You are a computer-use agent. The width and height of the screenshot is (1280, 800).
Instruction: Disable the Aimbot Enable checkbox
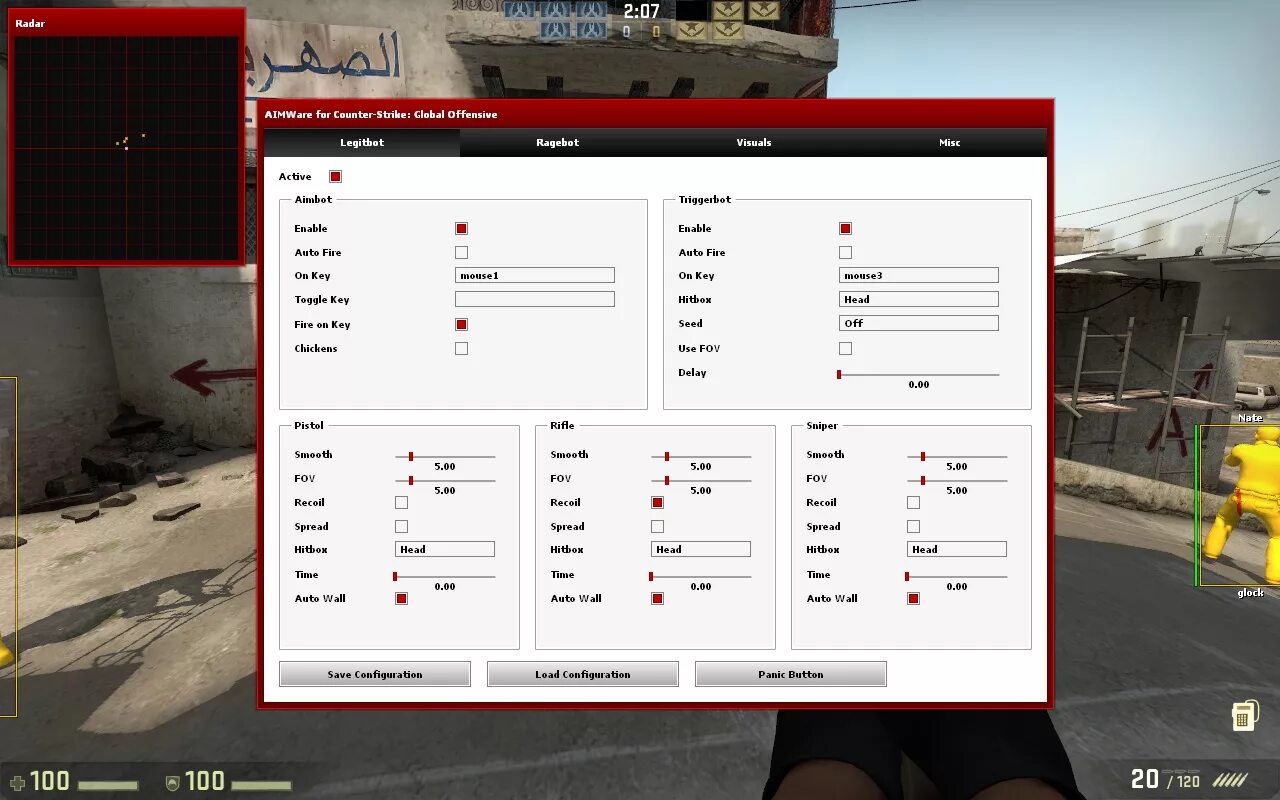point(461,229)
